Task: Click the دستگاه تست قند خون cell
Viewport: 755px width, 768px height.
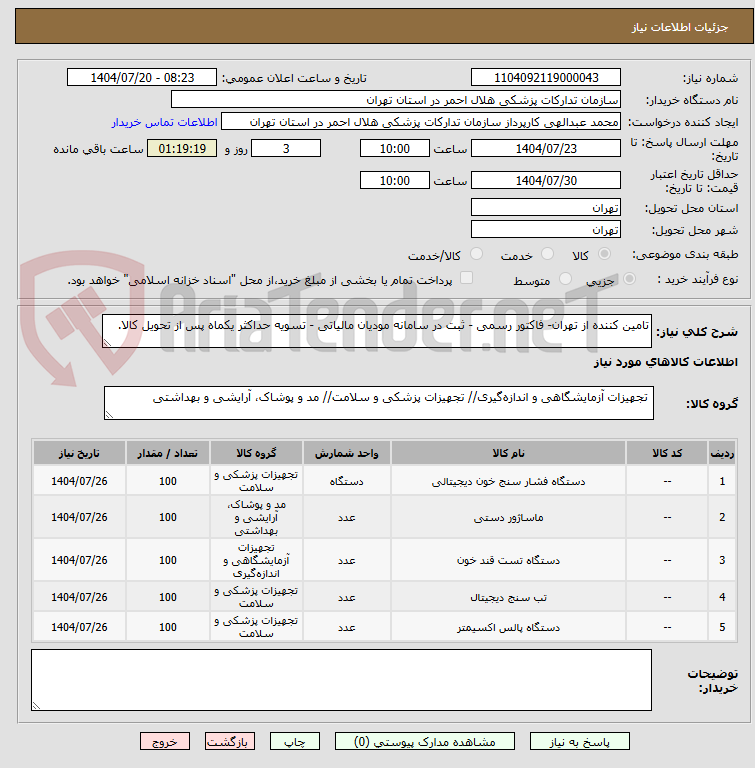Action: (508, 560)
